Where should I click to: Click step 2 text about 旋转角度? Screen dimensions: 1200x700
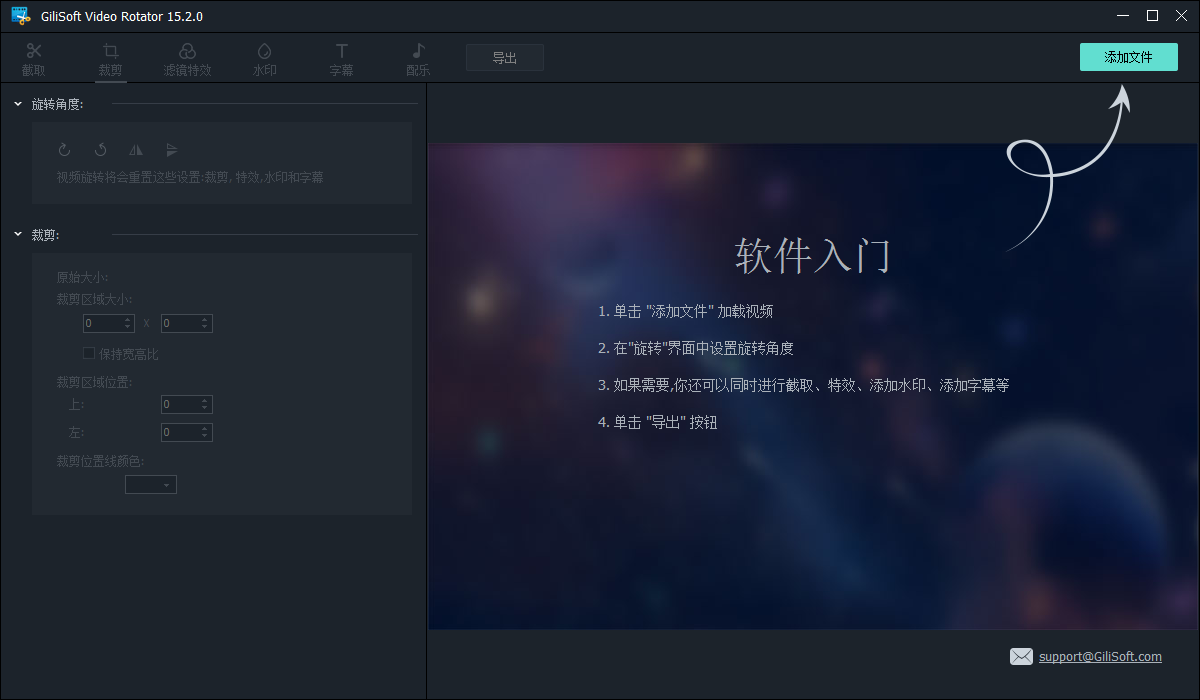tap(696, 348)
